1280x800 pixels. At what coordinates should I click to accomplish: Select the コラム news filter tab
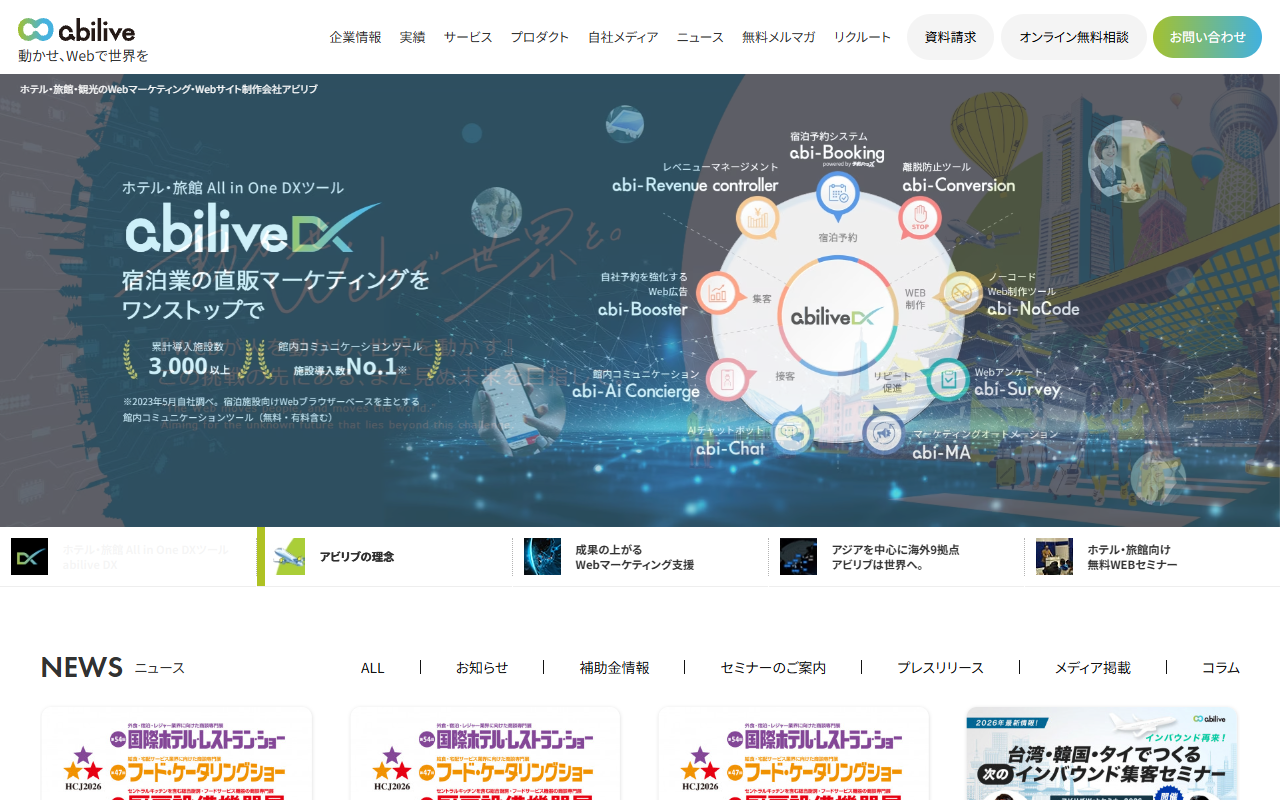[x=1219, y=667]
